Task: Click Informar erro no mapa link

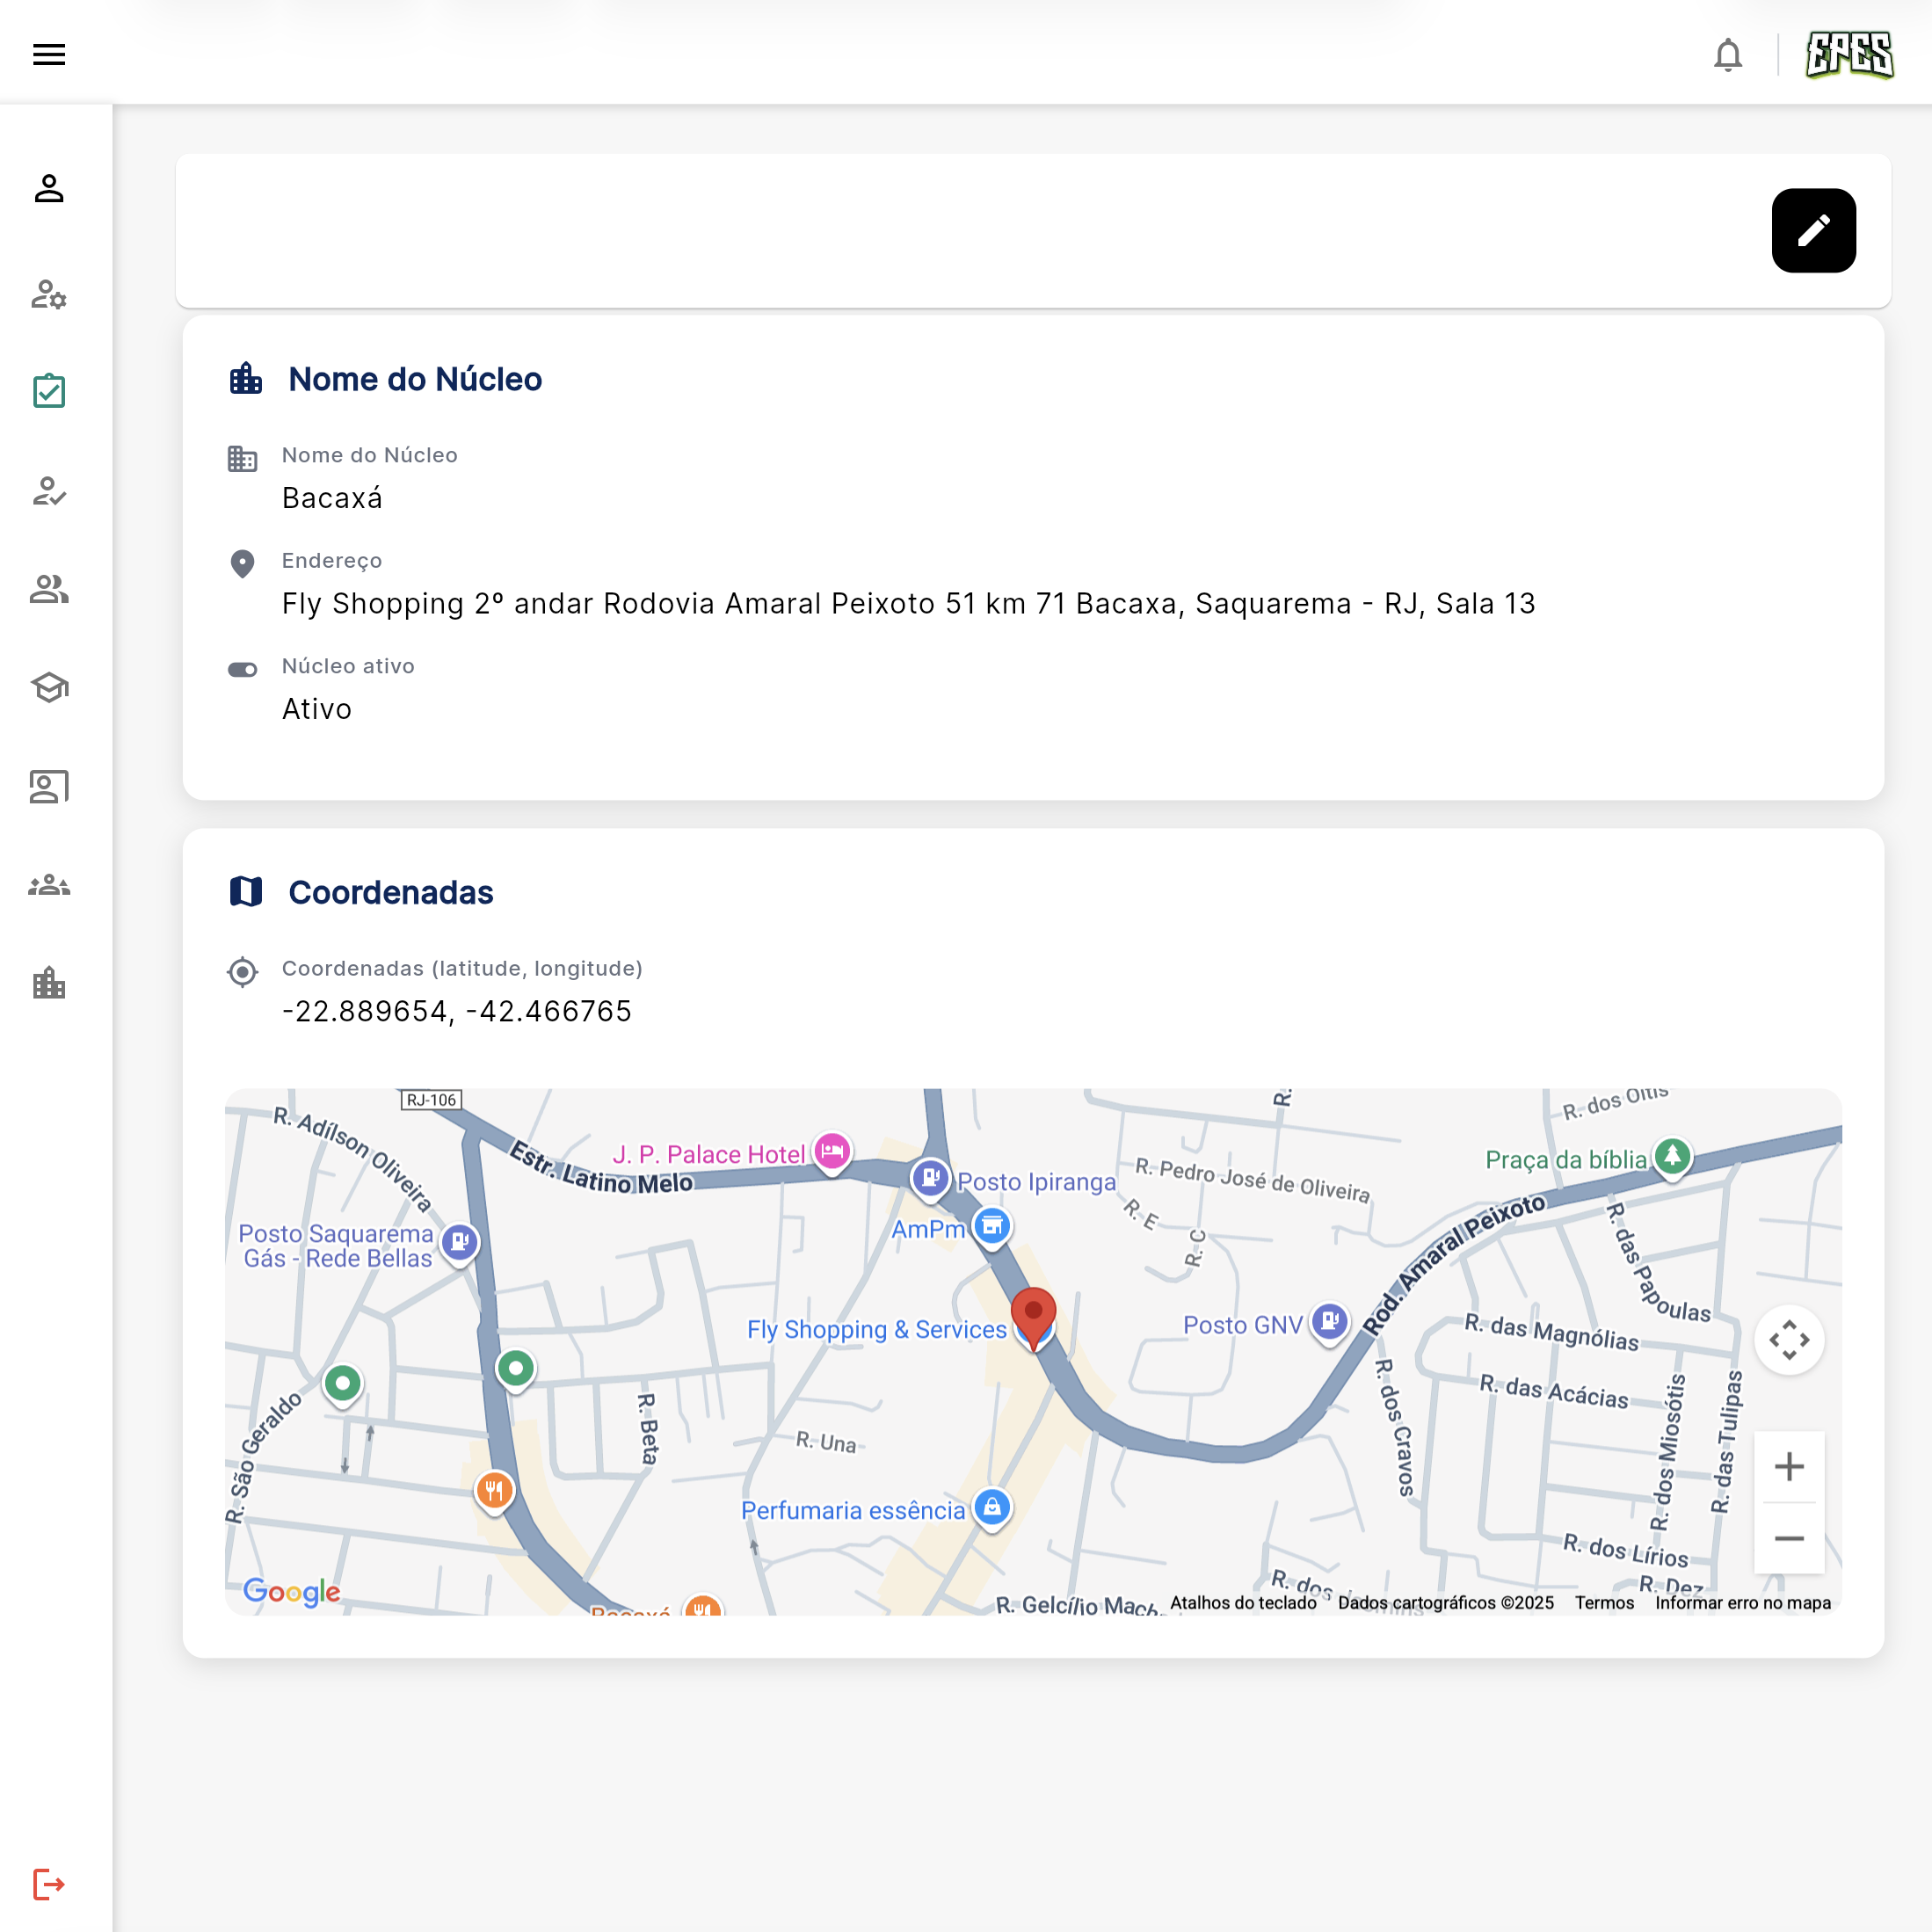Action: [x=1742, y=1602]
